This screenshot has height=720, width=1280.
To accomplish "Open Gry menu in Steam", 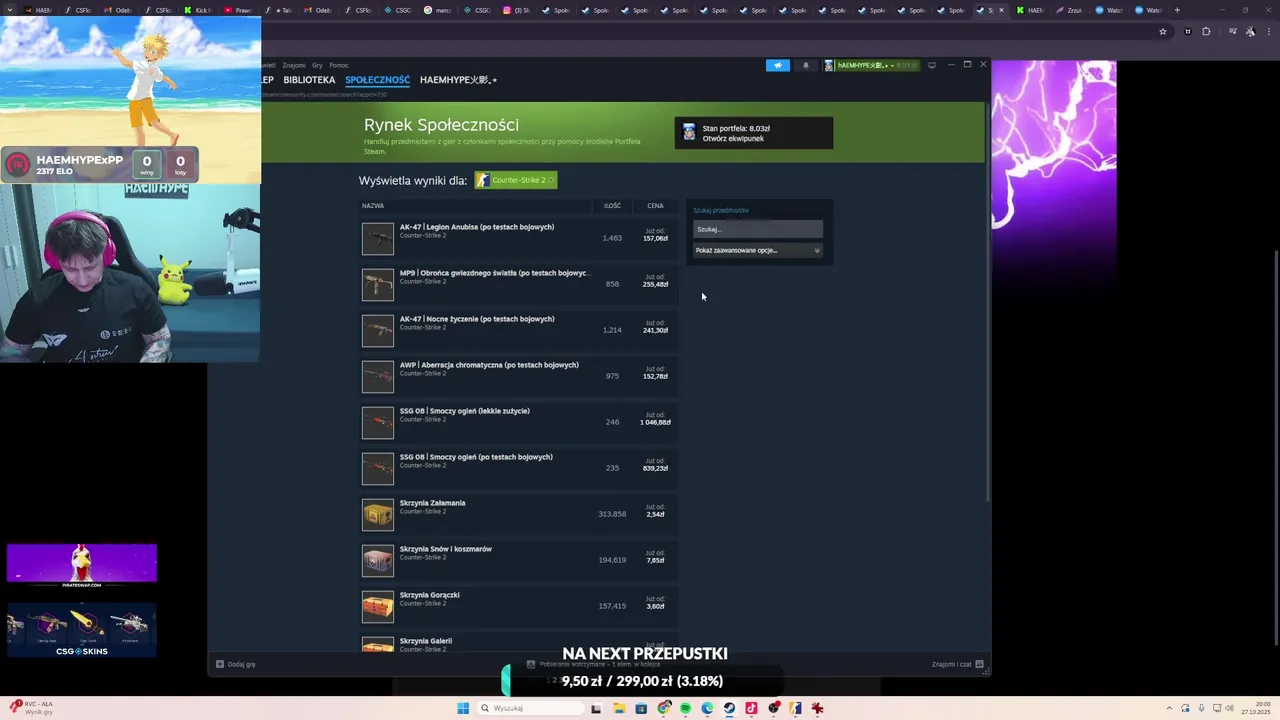I will pyautogui.click(x=317, y=65).
